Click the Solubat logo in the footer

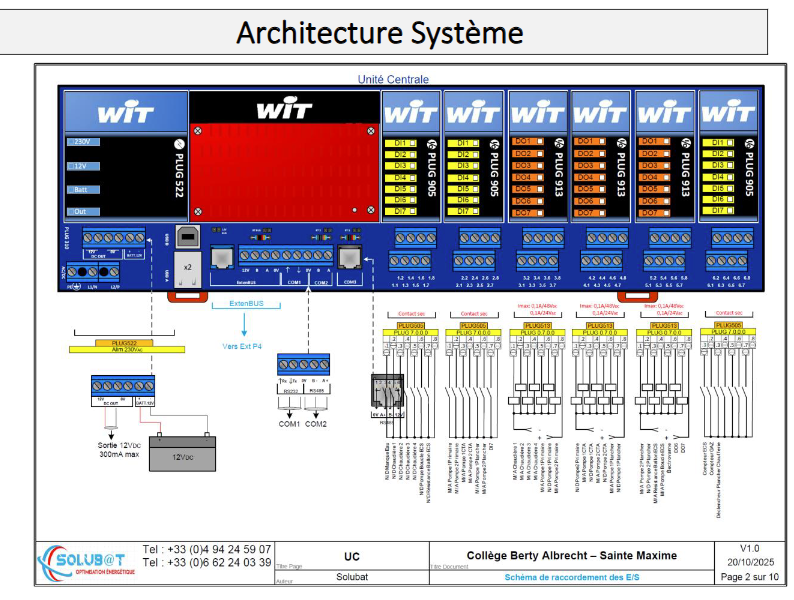86,563
